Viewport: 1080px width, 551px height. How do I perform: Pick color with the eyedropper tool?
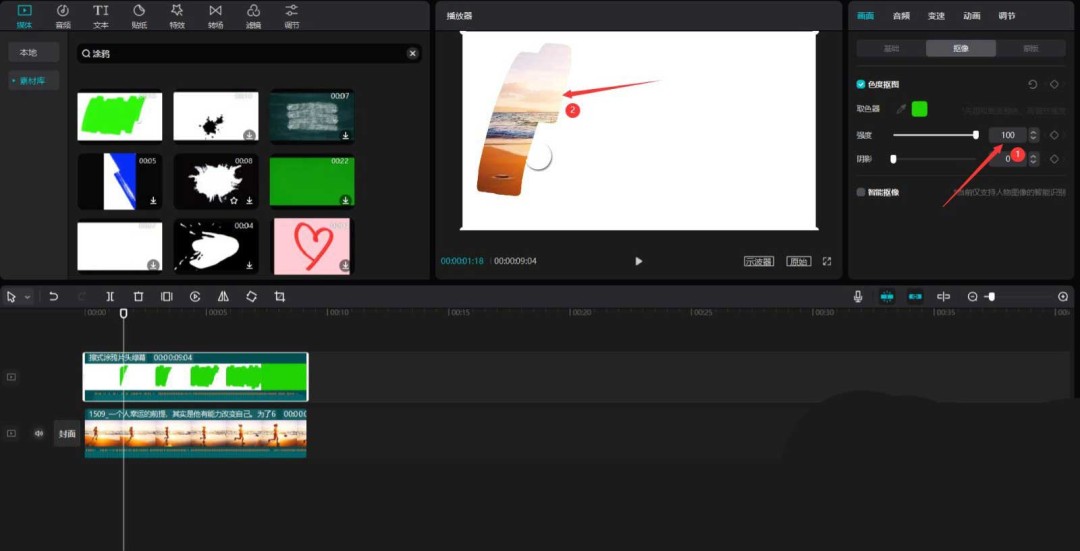(x=900, y=109)
